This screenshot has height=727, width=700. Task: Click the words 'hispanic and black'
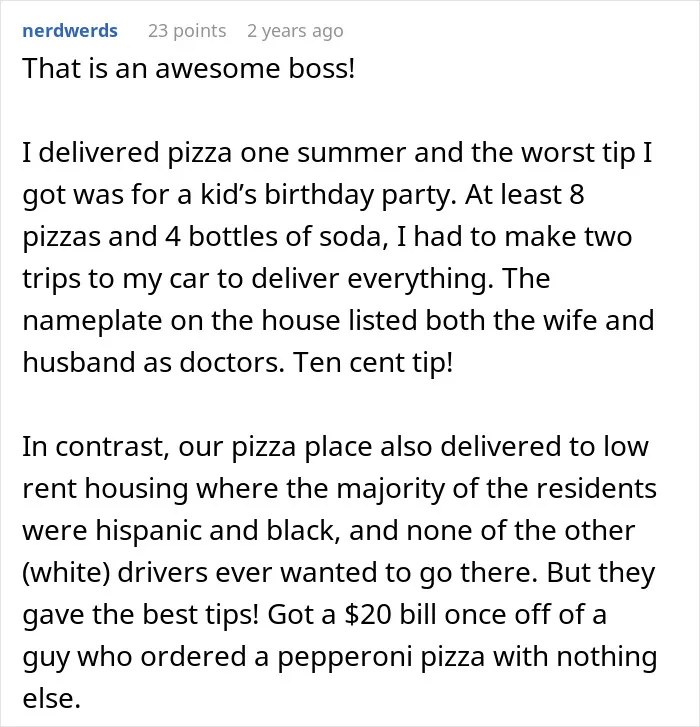click(x=215, y=531)
